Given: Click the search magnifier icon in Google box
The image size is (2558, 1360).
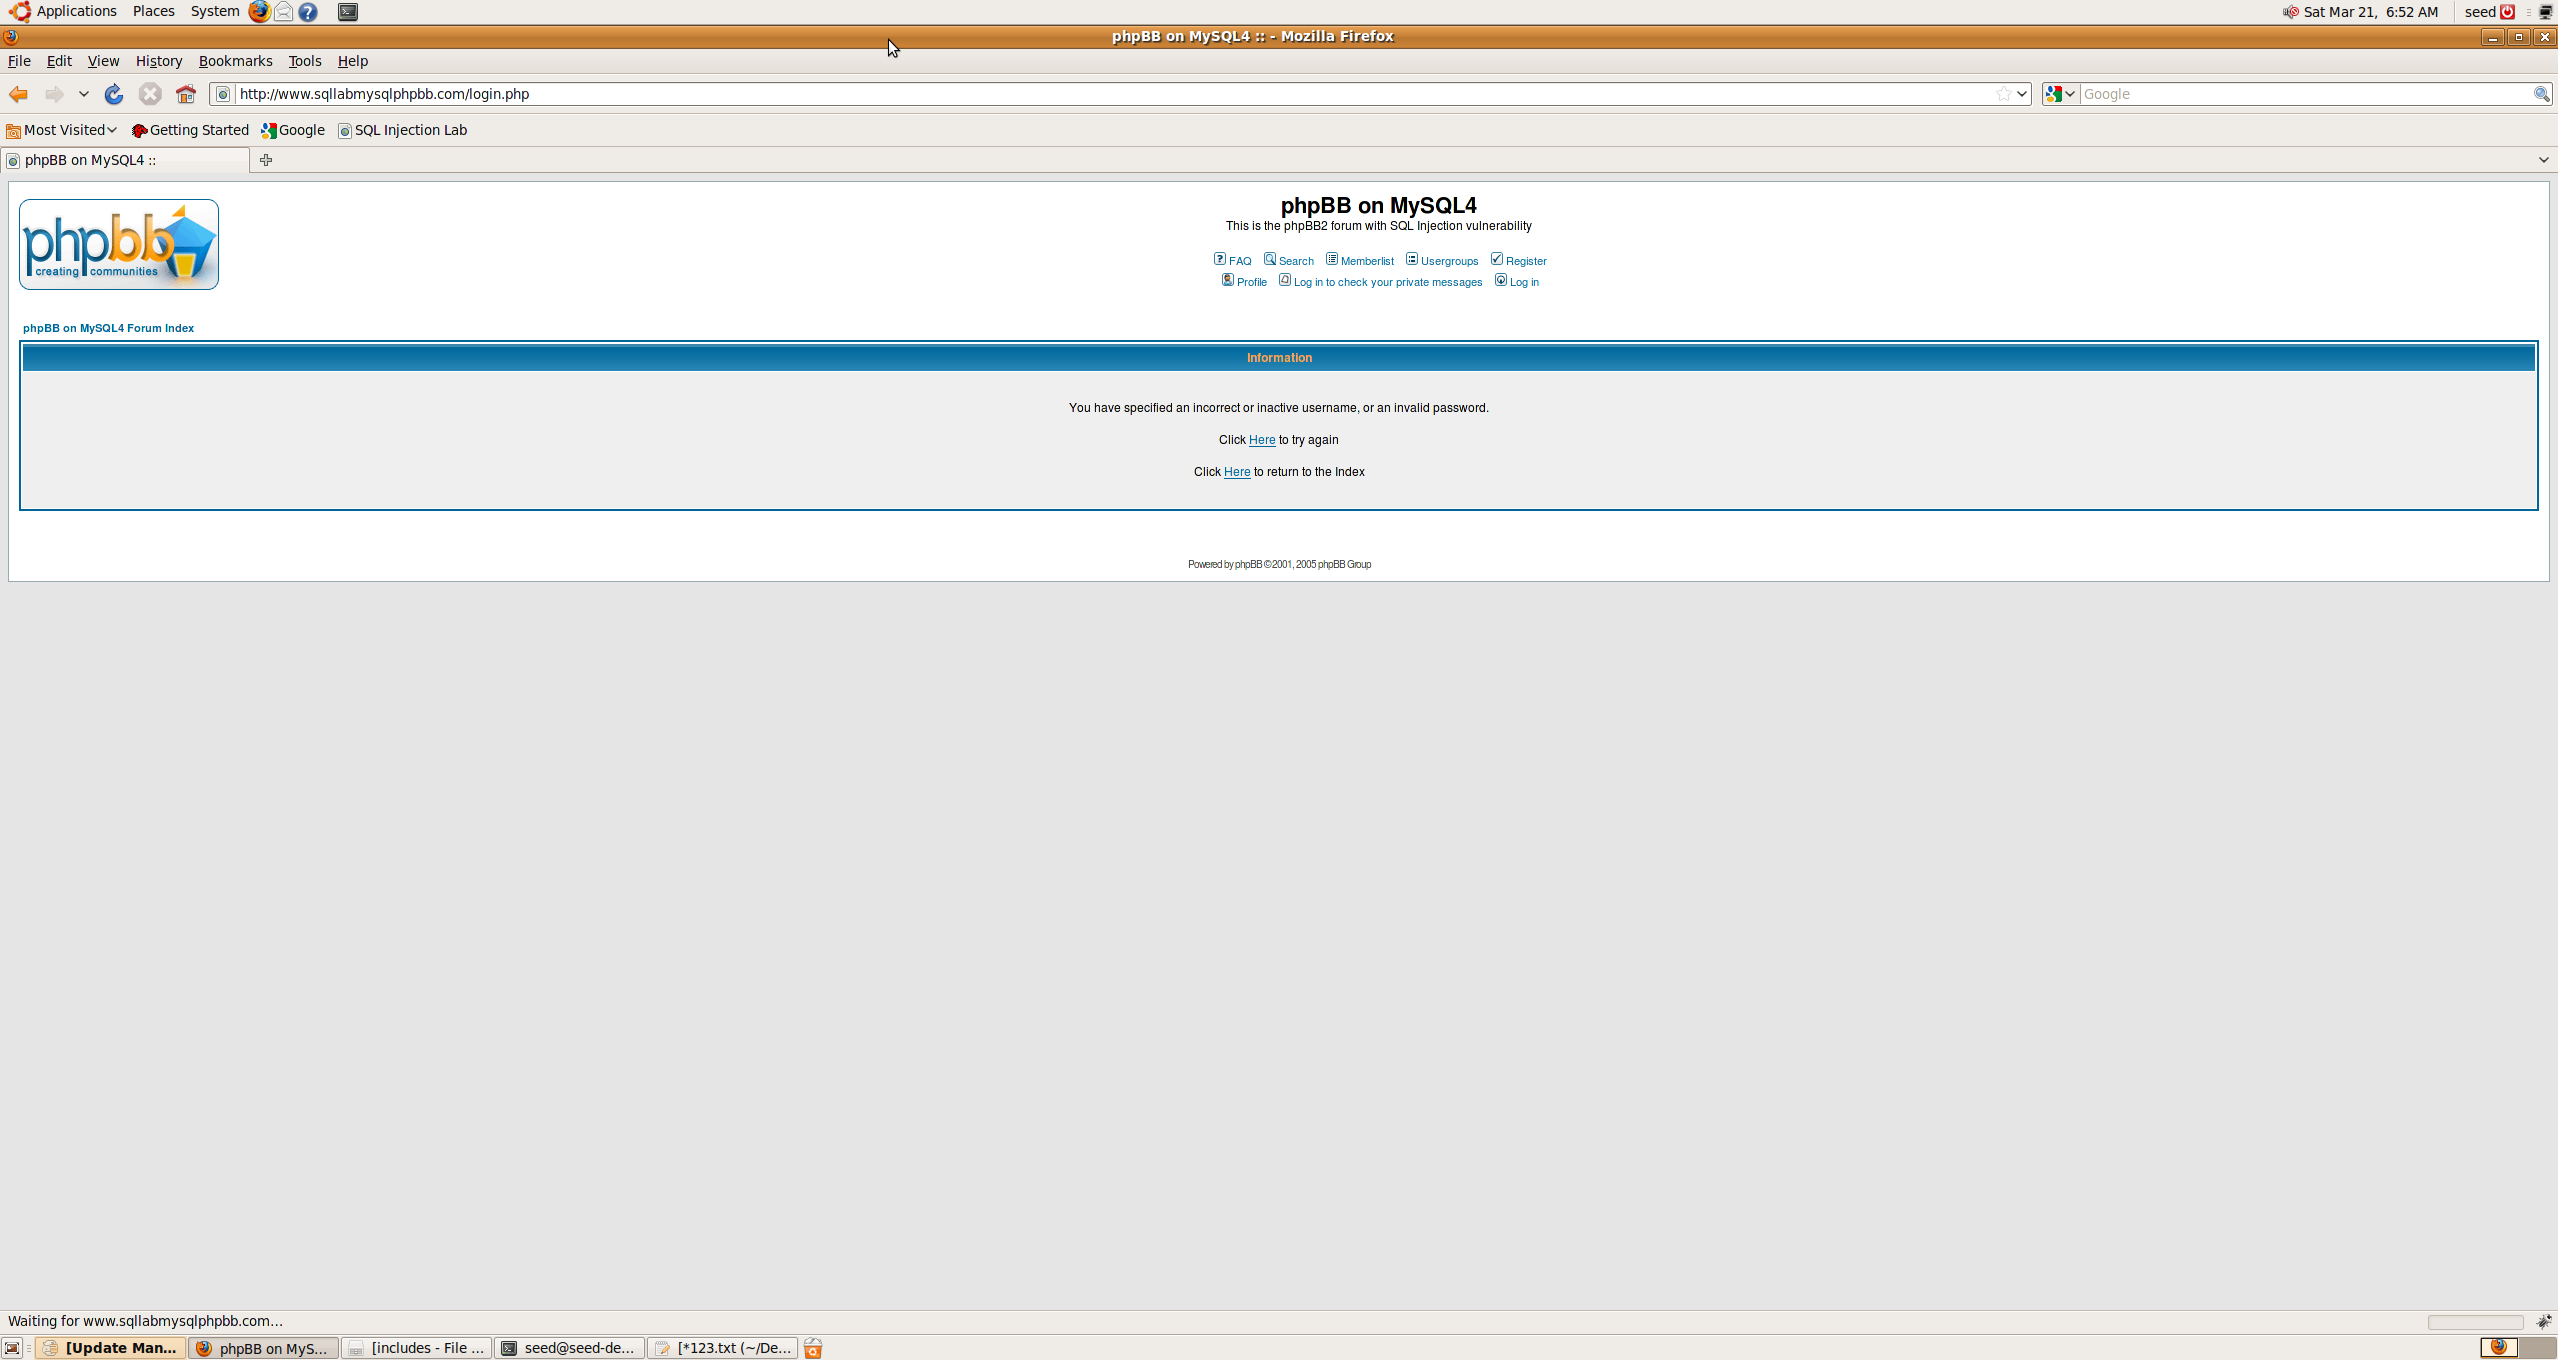Looking at the screenshot, I should [2540, 94].
